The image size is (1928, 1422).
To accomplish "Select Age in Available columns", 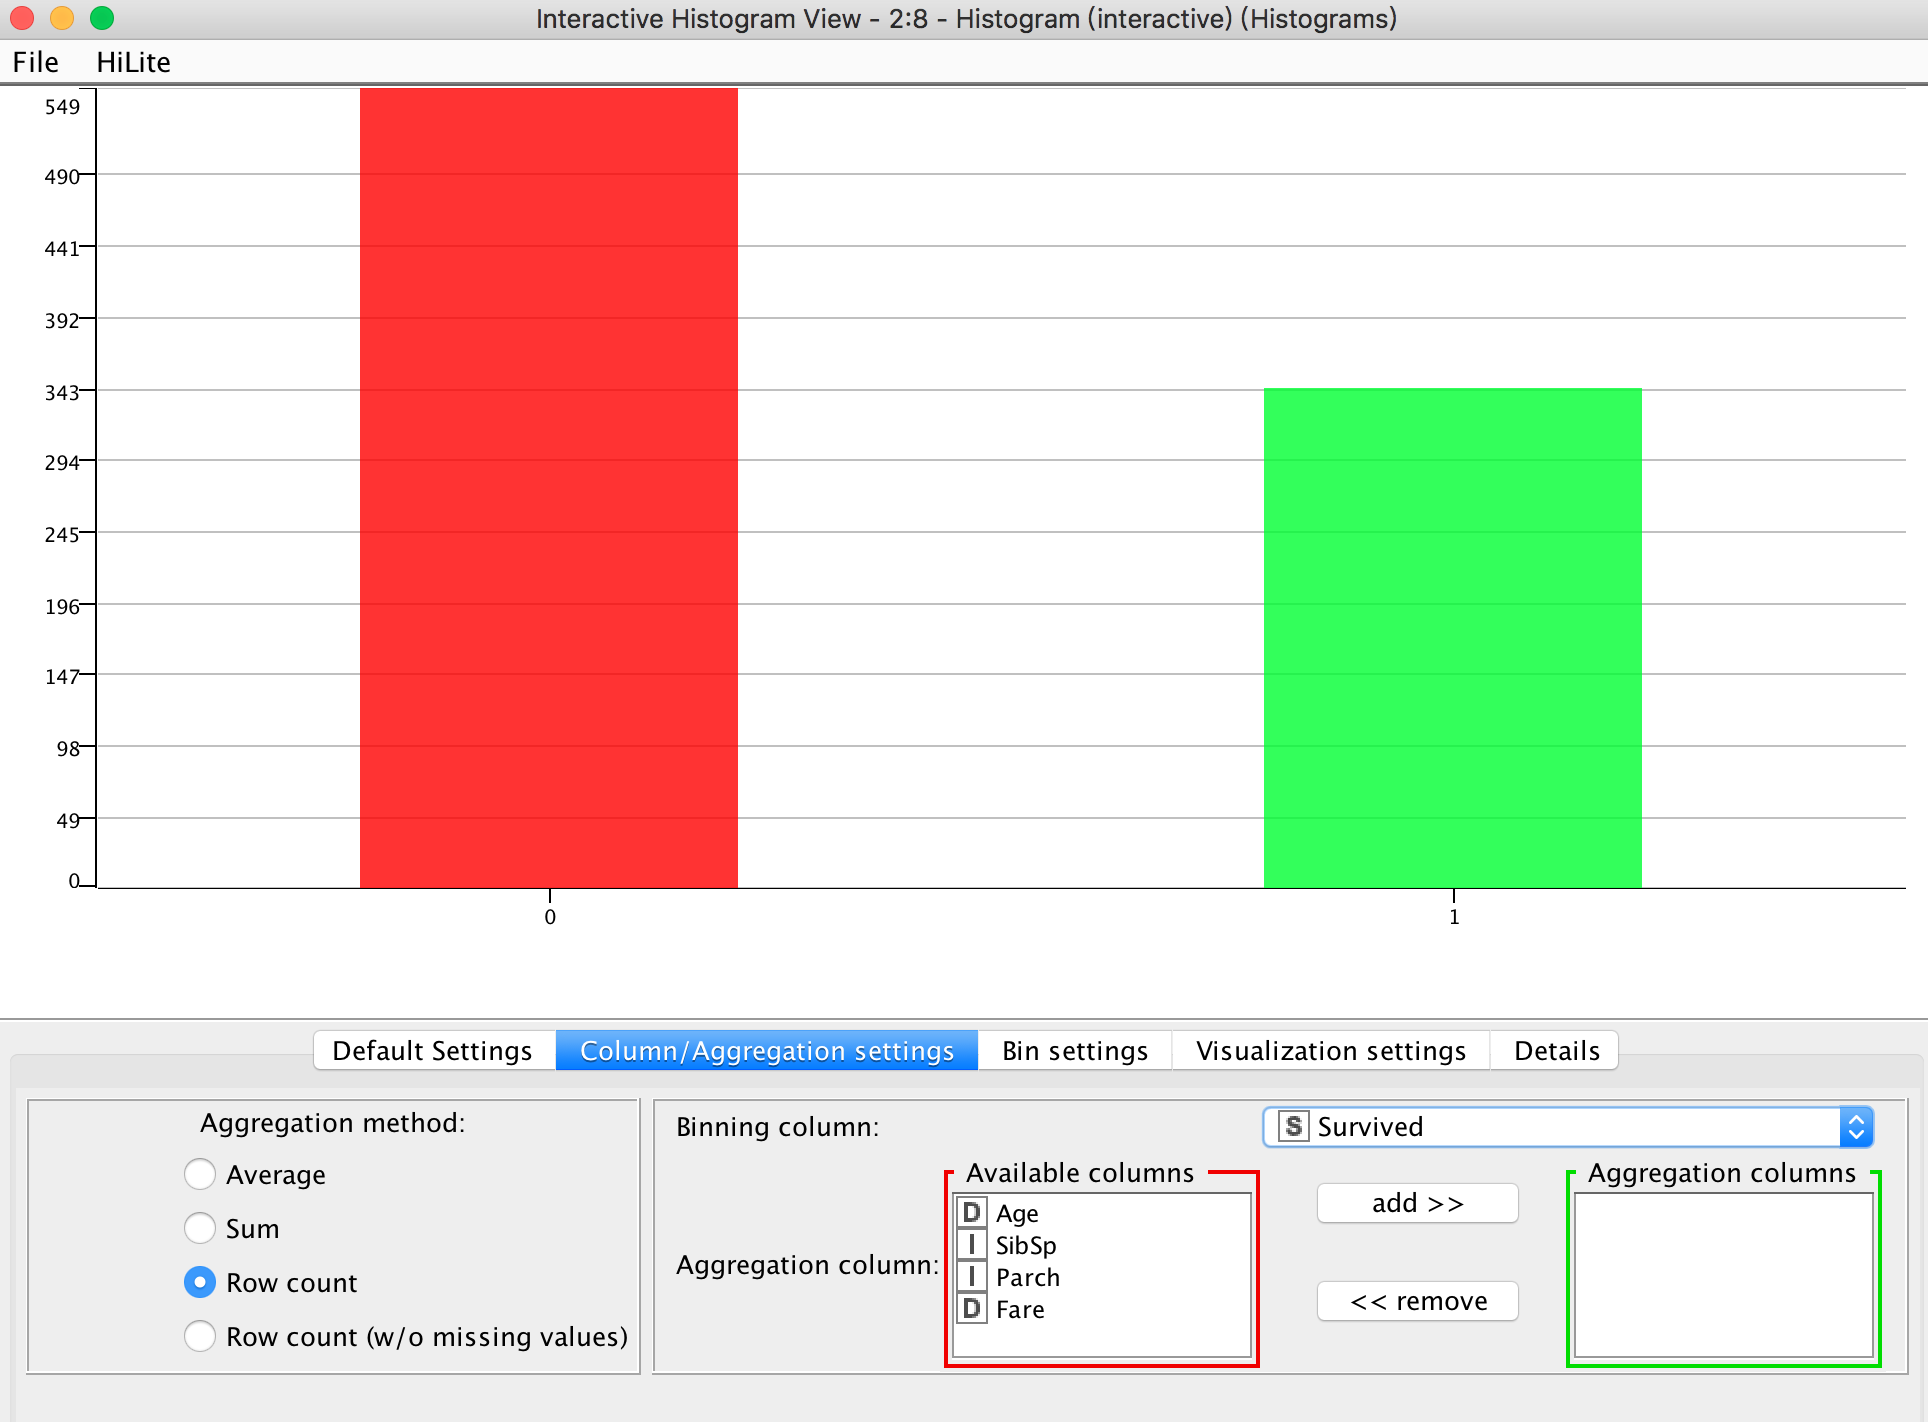I will [x=1103, y=1213].
